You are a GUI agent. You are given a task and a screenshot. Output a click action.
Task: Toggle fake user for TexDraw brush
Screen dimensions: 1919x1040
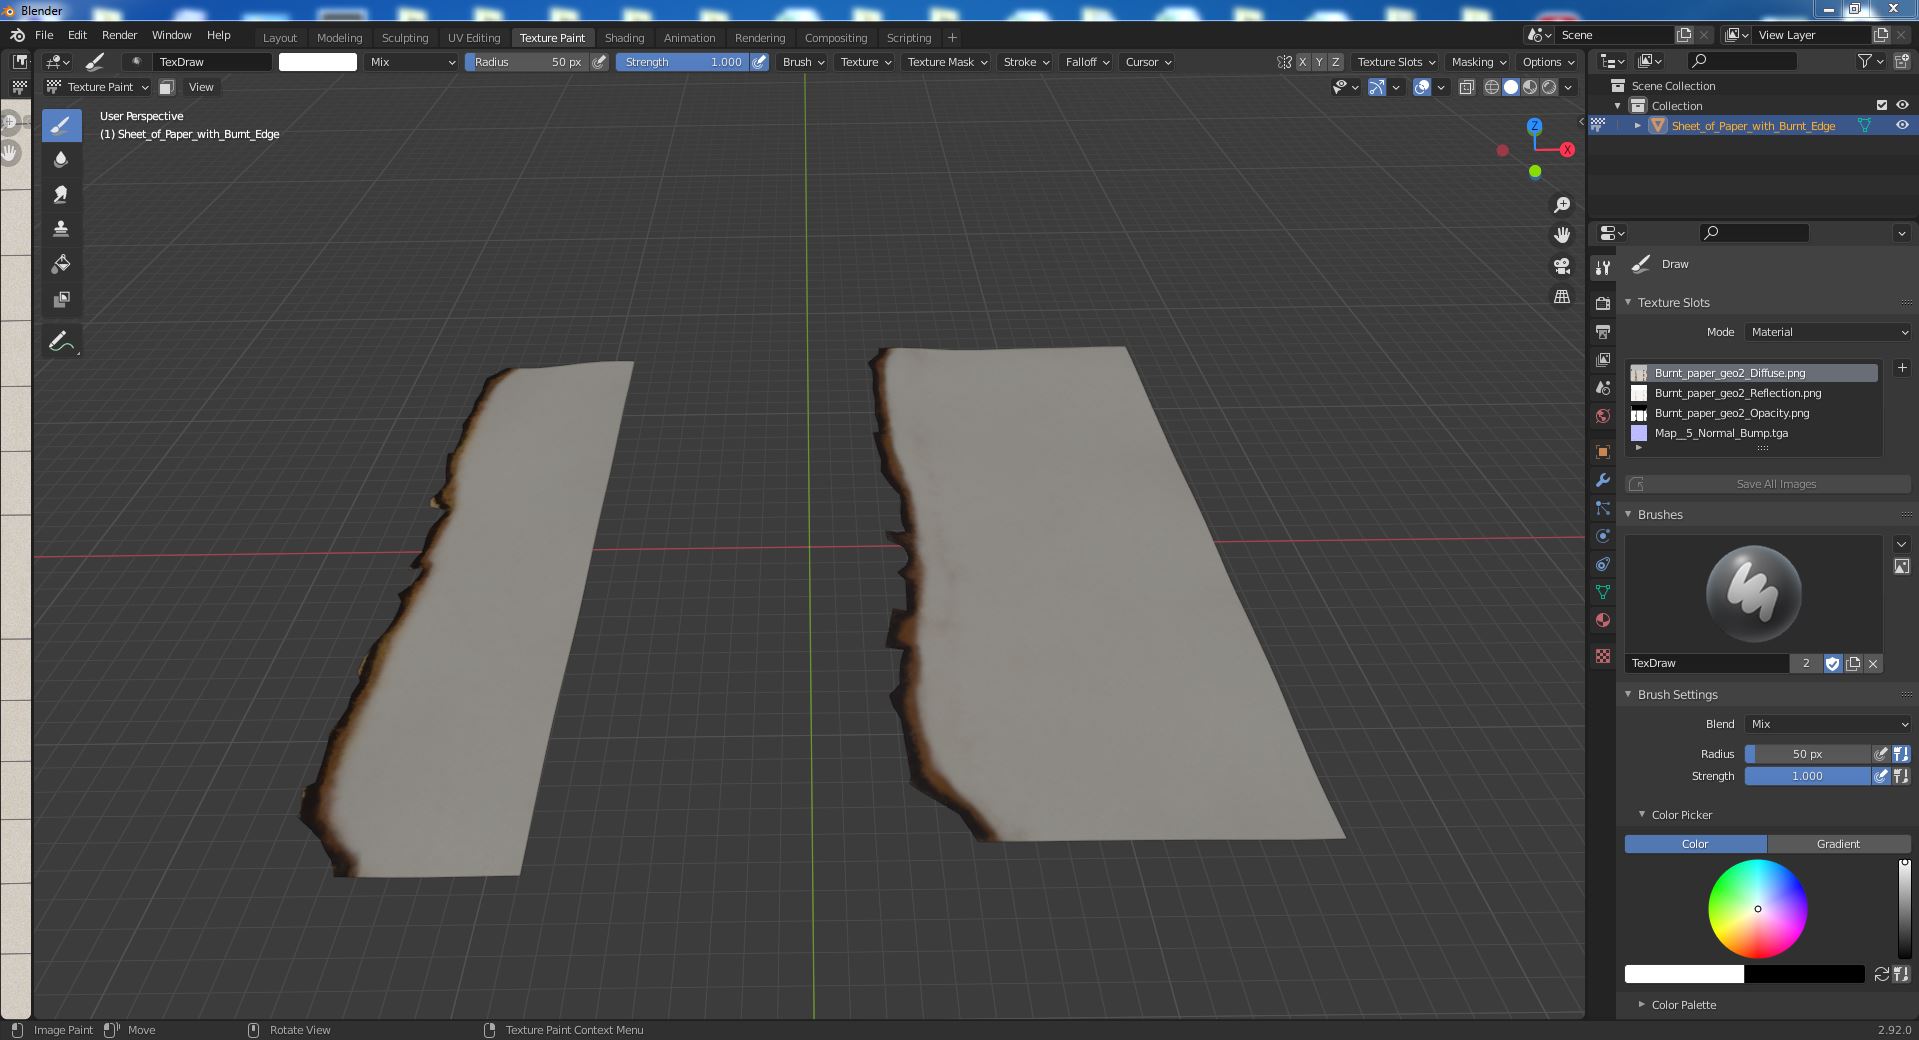(1832, 663)
